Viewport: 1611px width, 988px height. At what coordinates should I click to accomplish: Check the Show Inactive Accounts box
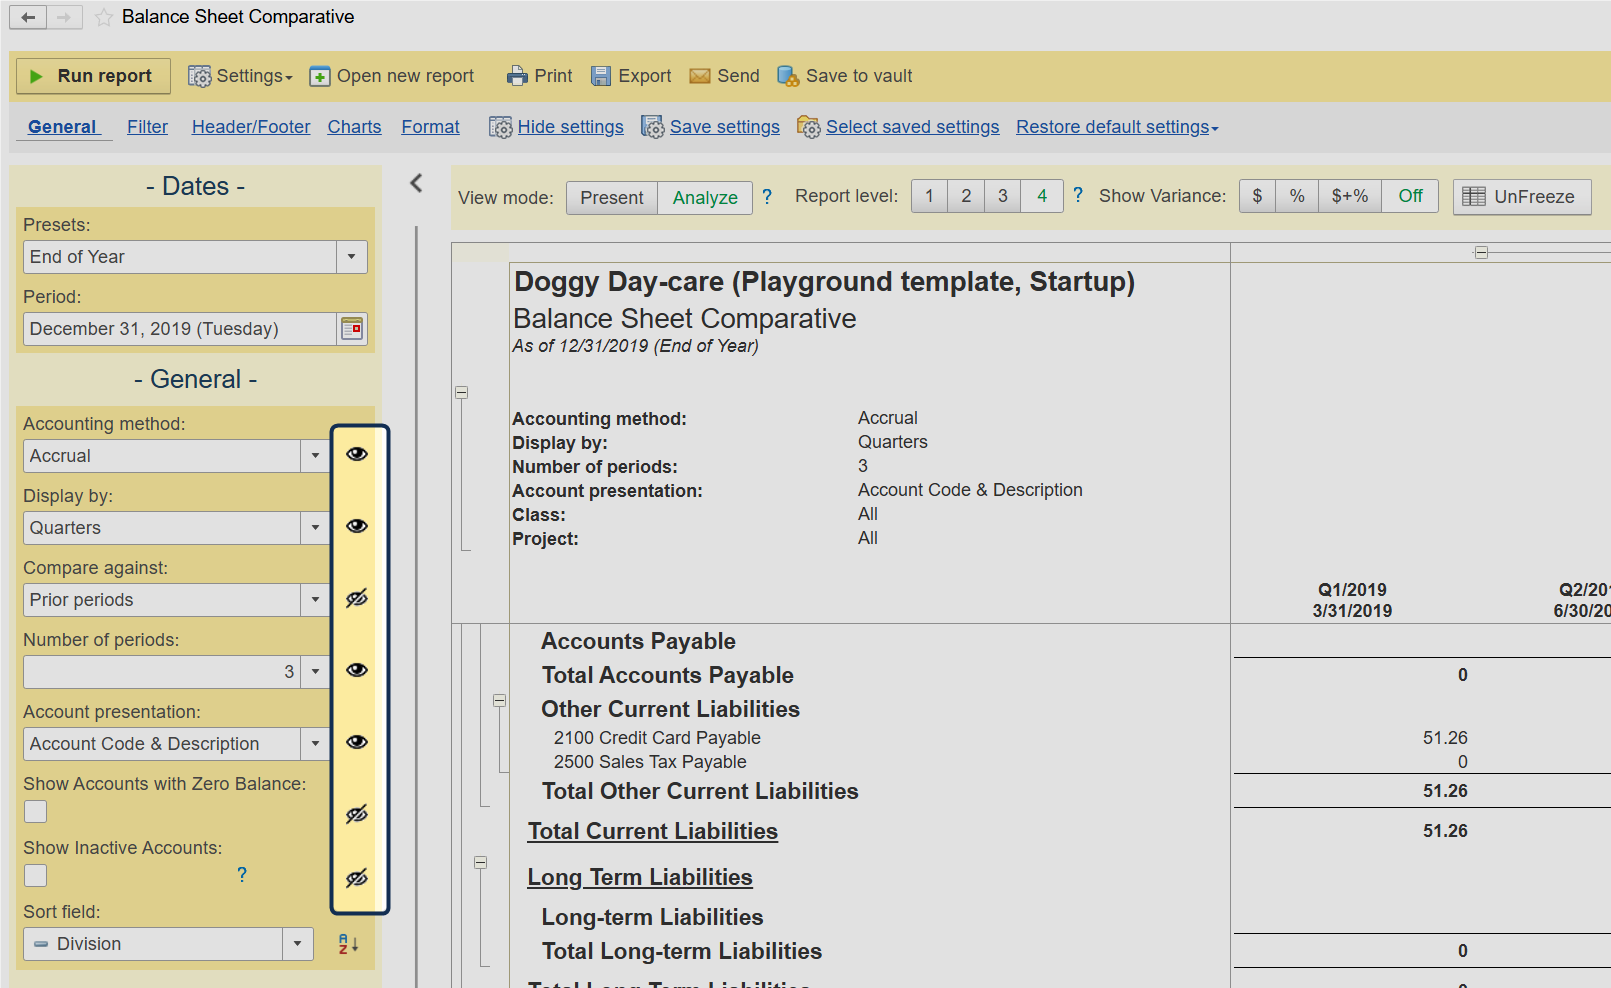click(36, 876)
